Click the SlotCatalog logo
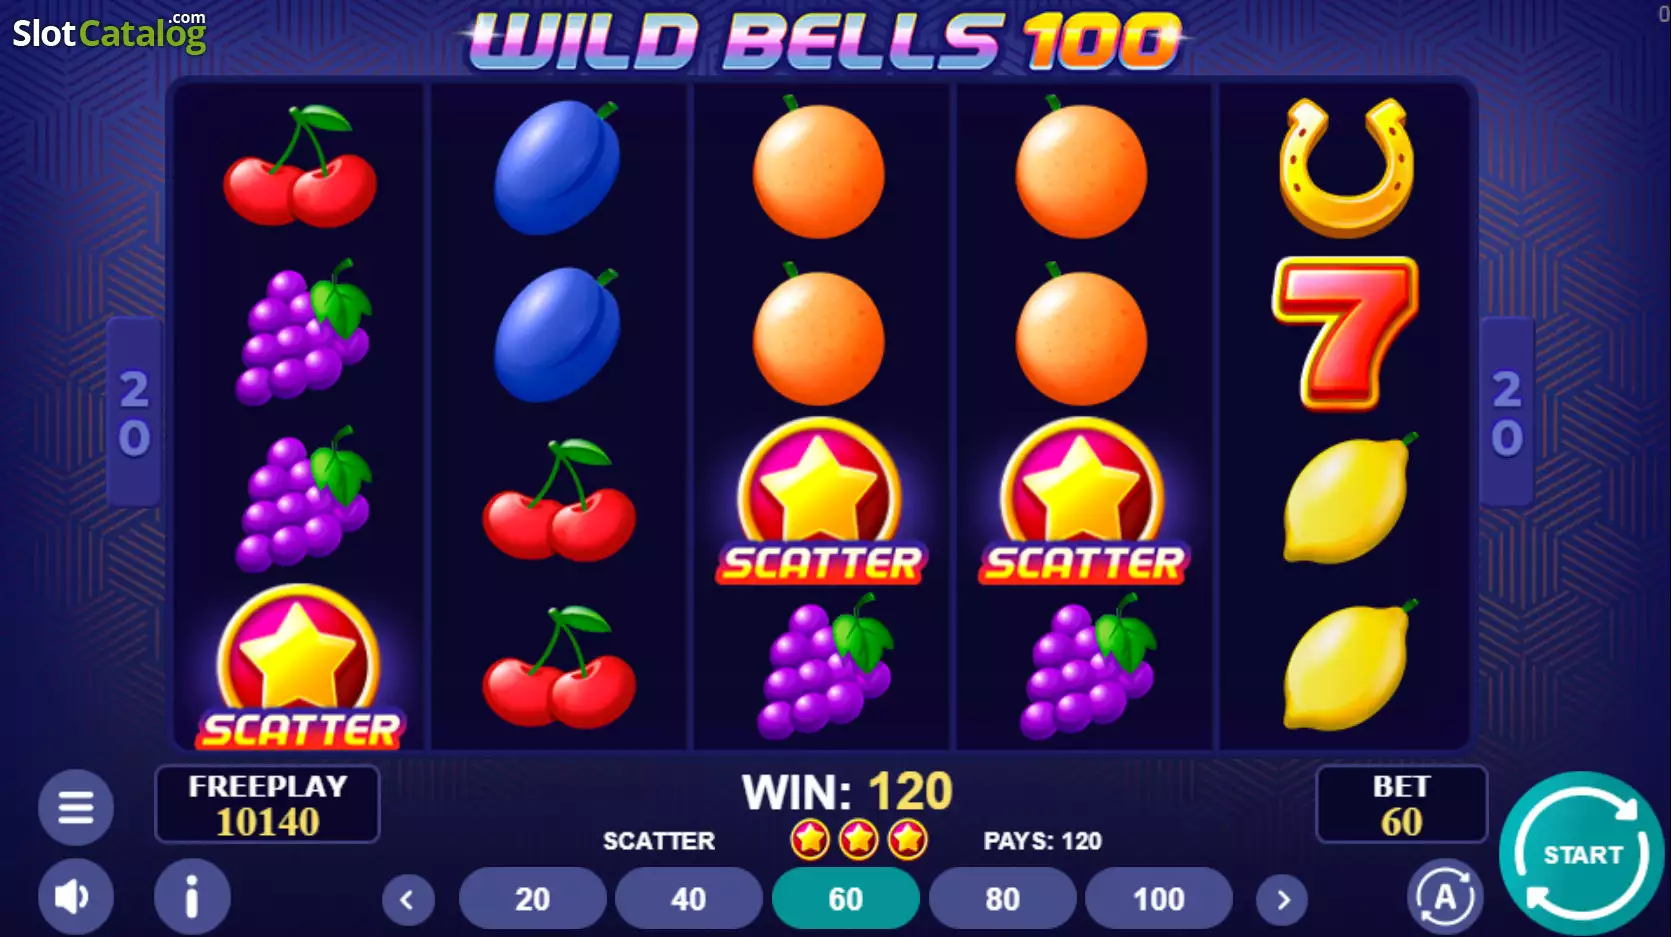This screenshot has height=937, width=1671. (x=109, y=32)
